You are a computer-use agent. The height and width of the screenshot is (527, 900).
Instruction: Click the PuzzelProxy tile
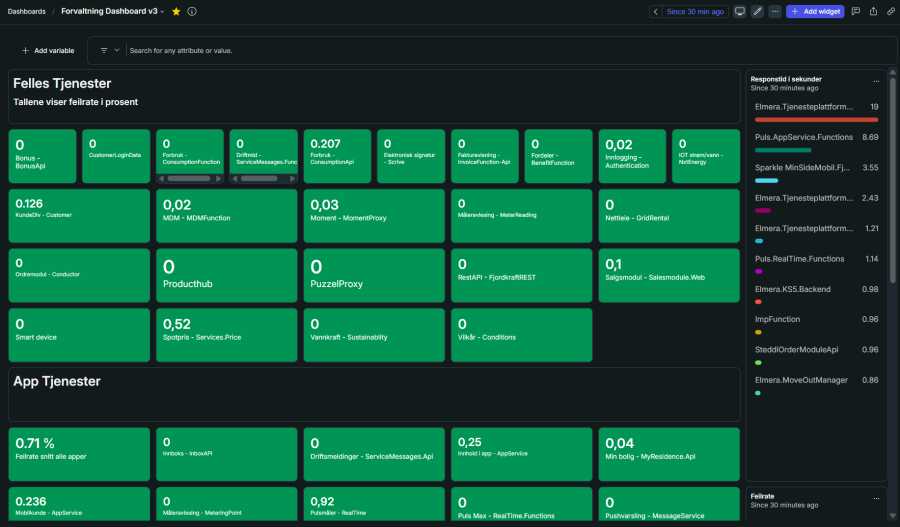374,276
